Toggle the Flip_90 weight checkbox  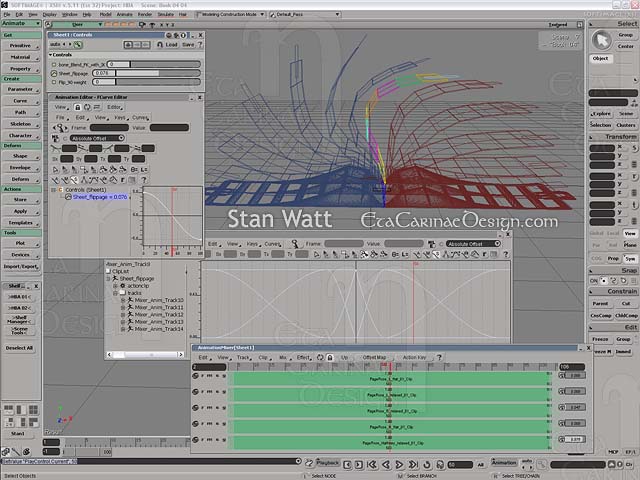coord(54,82)
